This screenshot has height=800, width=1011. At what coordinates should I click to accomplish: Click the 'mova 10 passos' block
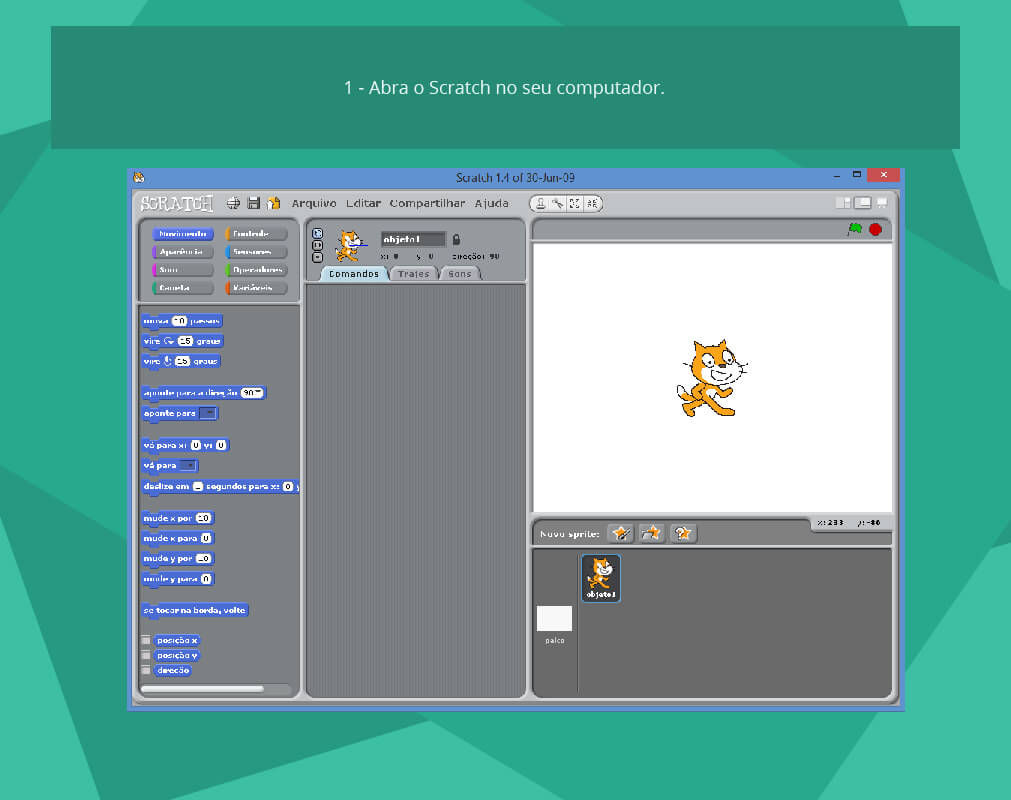[182, 320]
